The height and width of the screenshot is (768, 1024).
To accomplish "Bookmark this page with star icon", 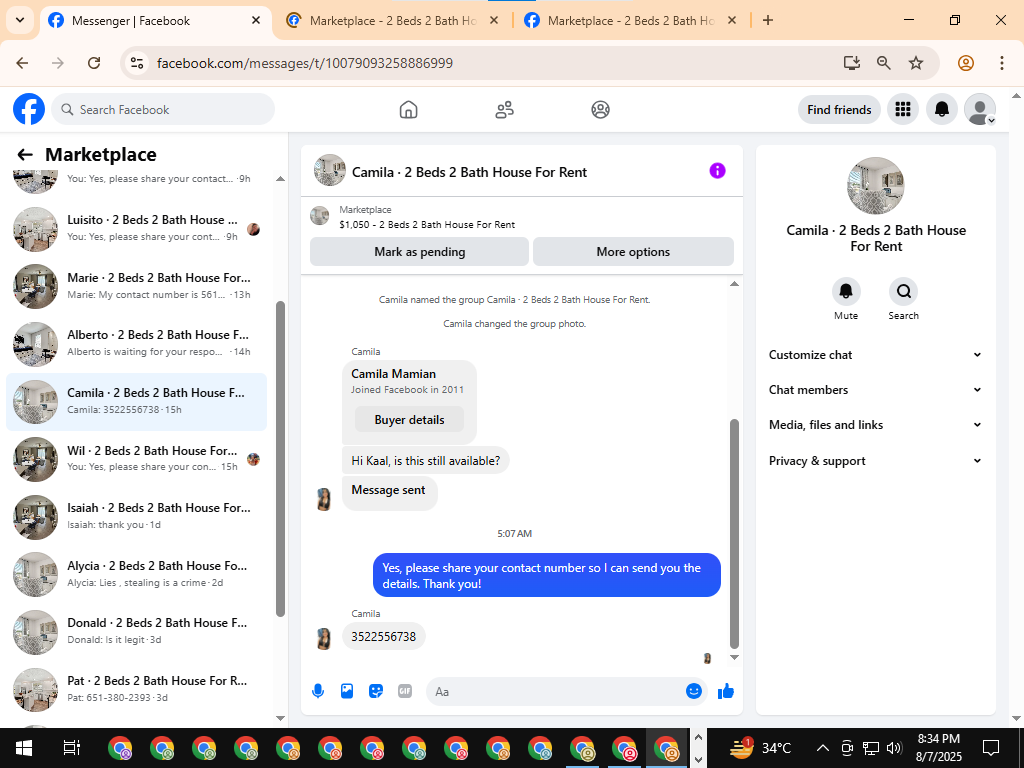I will 916,63.
